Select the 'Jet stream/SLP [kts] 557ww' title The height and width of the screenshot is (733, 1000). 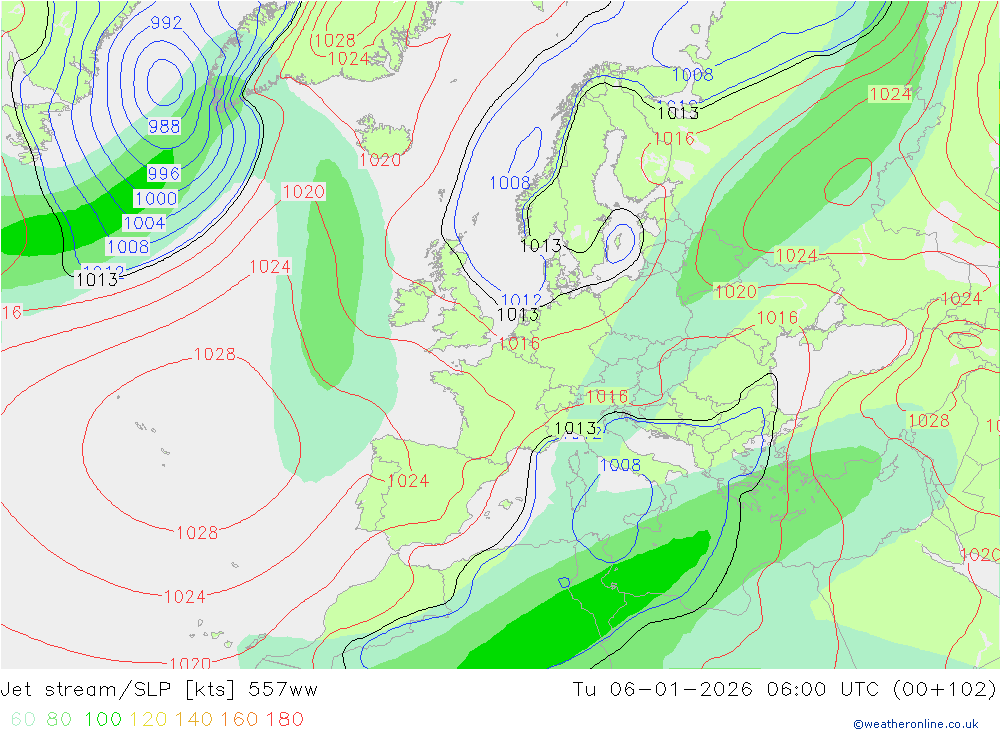(159, 690)
